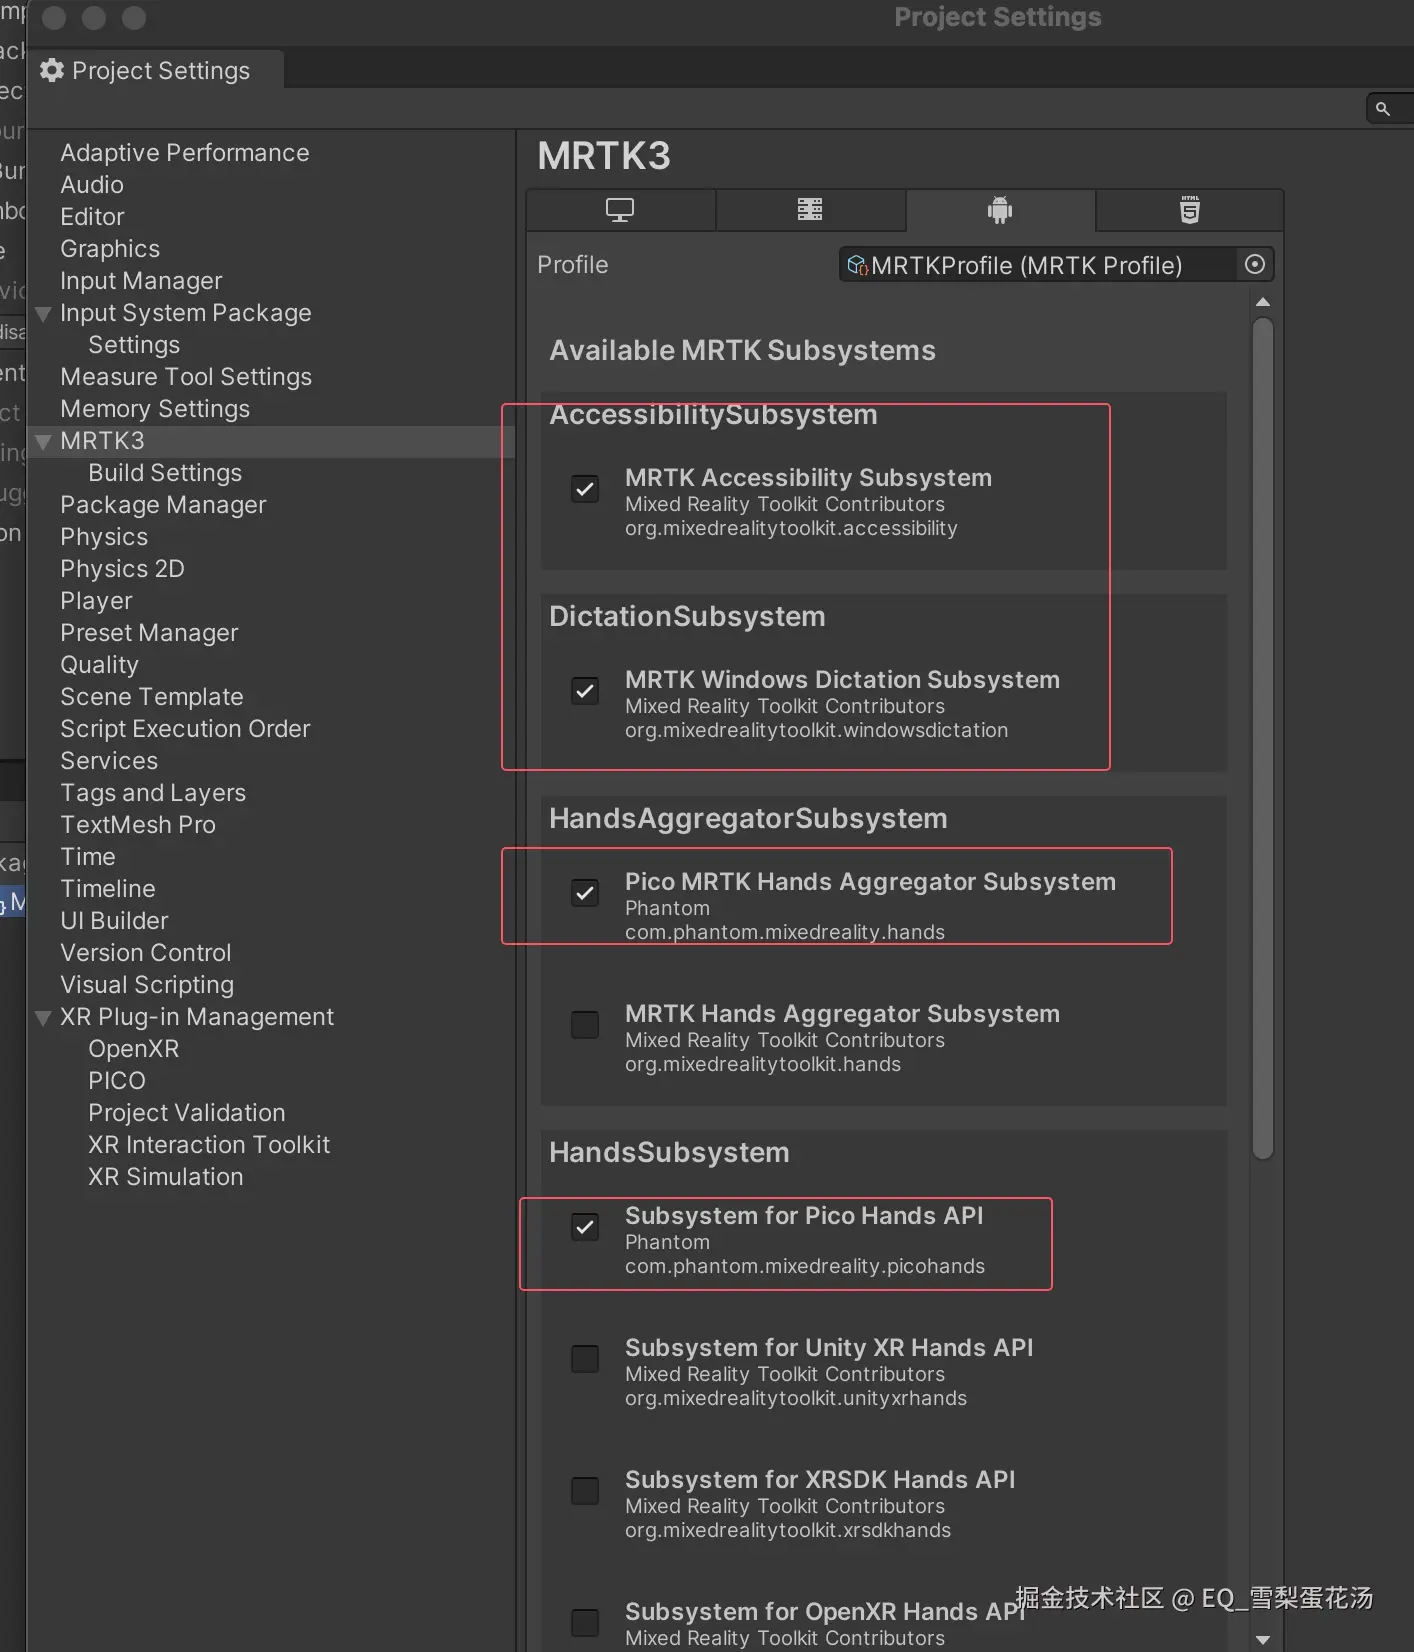
Task: Open UI Builder settings
Action: pyautogui.click(x=114, y=921)
